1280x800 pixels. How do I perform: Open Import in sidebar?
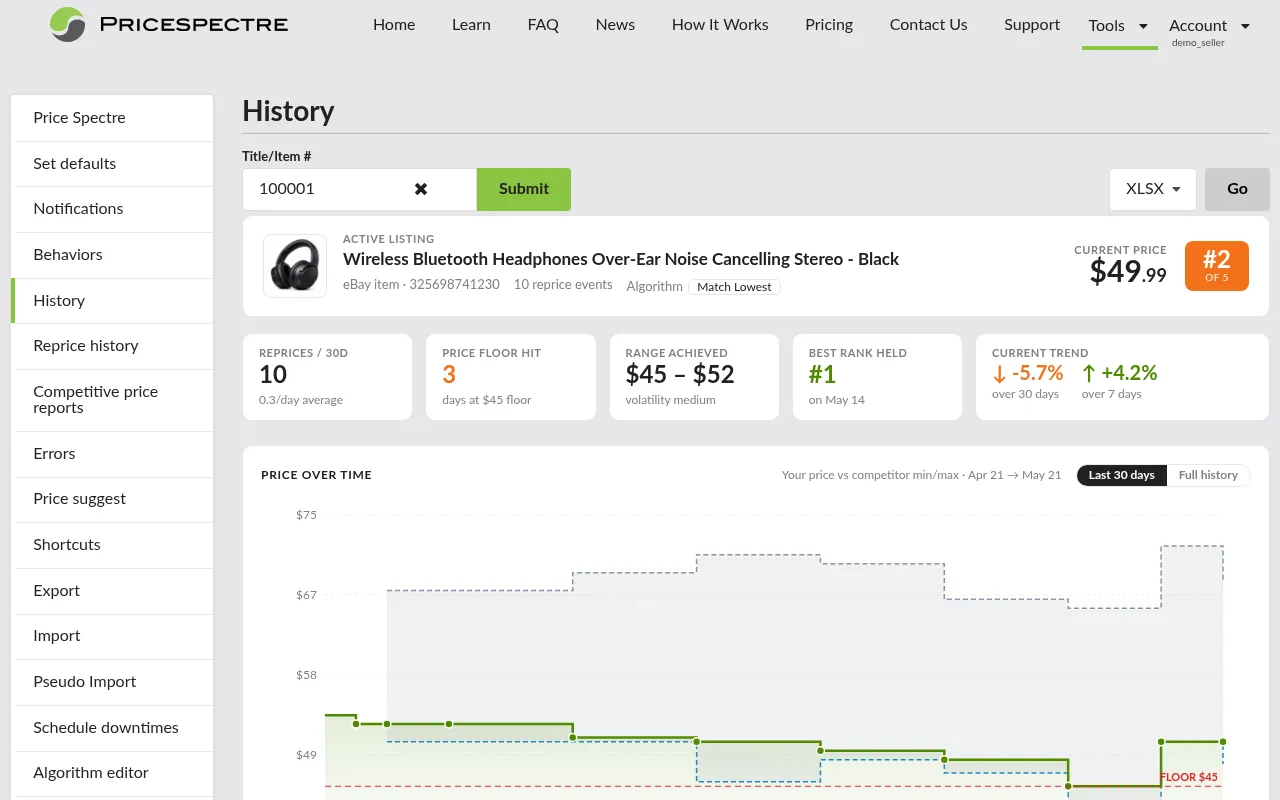112,636
